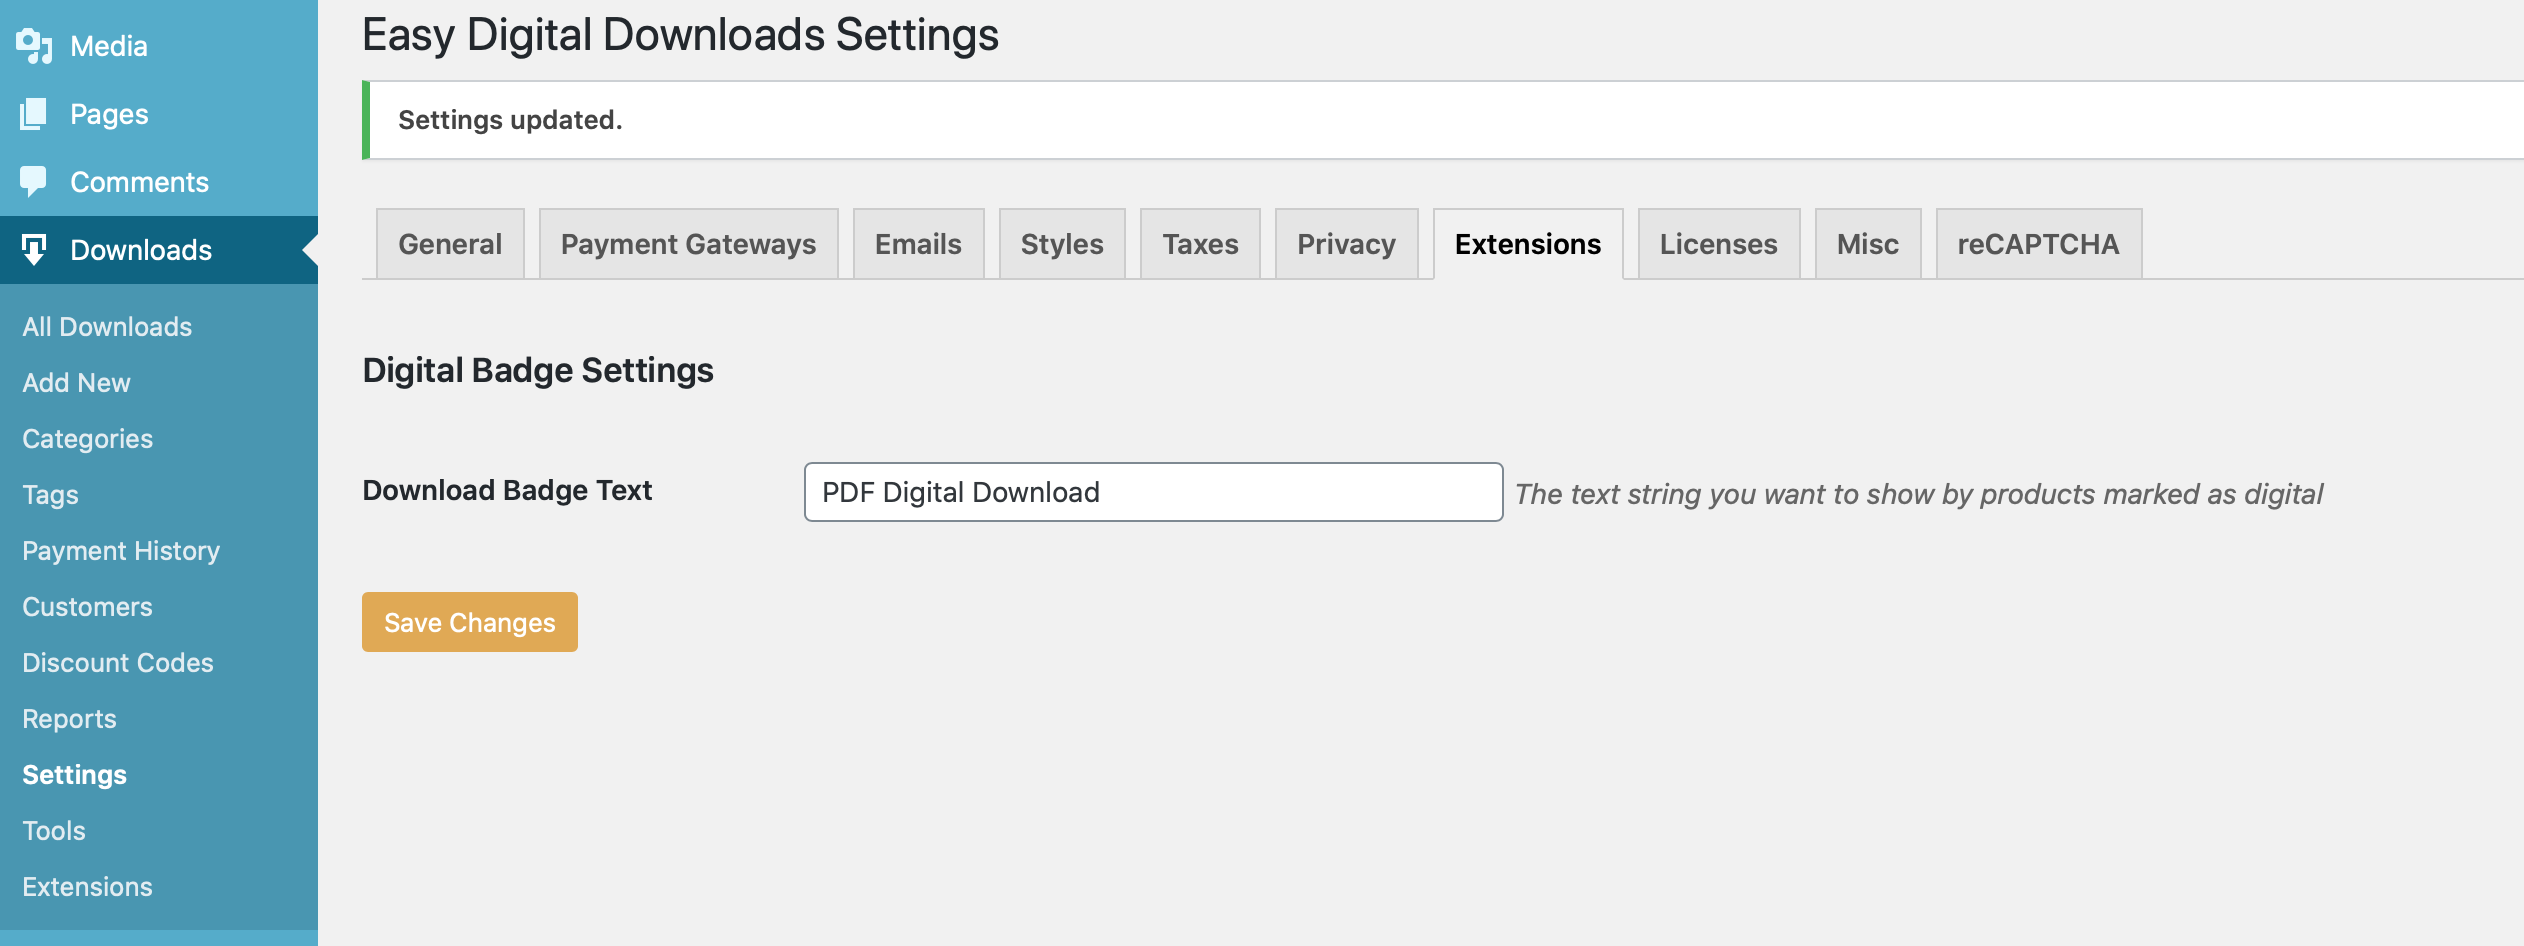The image size is (2524, 946).
Task: Open the Licenses tab
Action: tap(1718, 244)
